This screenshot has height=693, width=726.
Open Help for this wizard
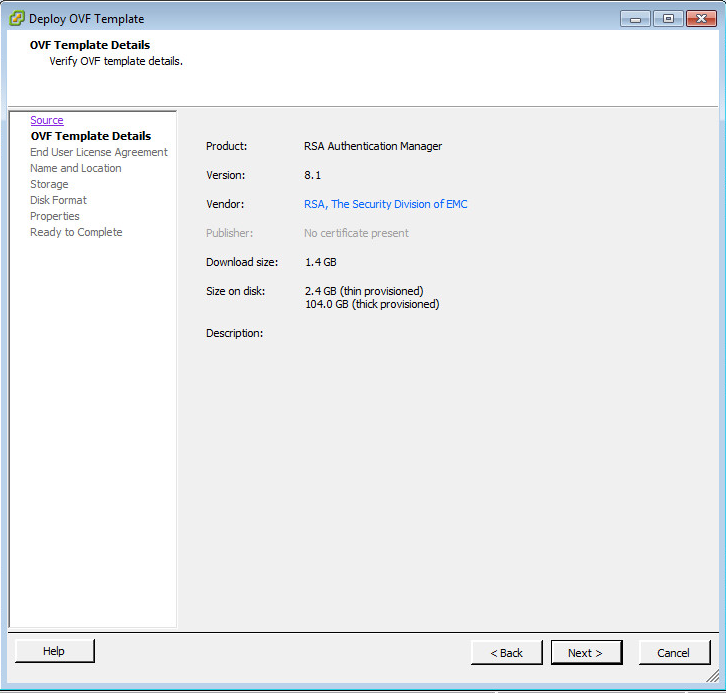pyautogui.click(x=55, y=651)
